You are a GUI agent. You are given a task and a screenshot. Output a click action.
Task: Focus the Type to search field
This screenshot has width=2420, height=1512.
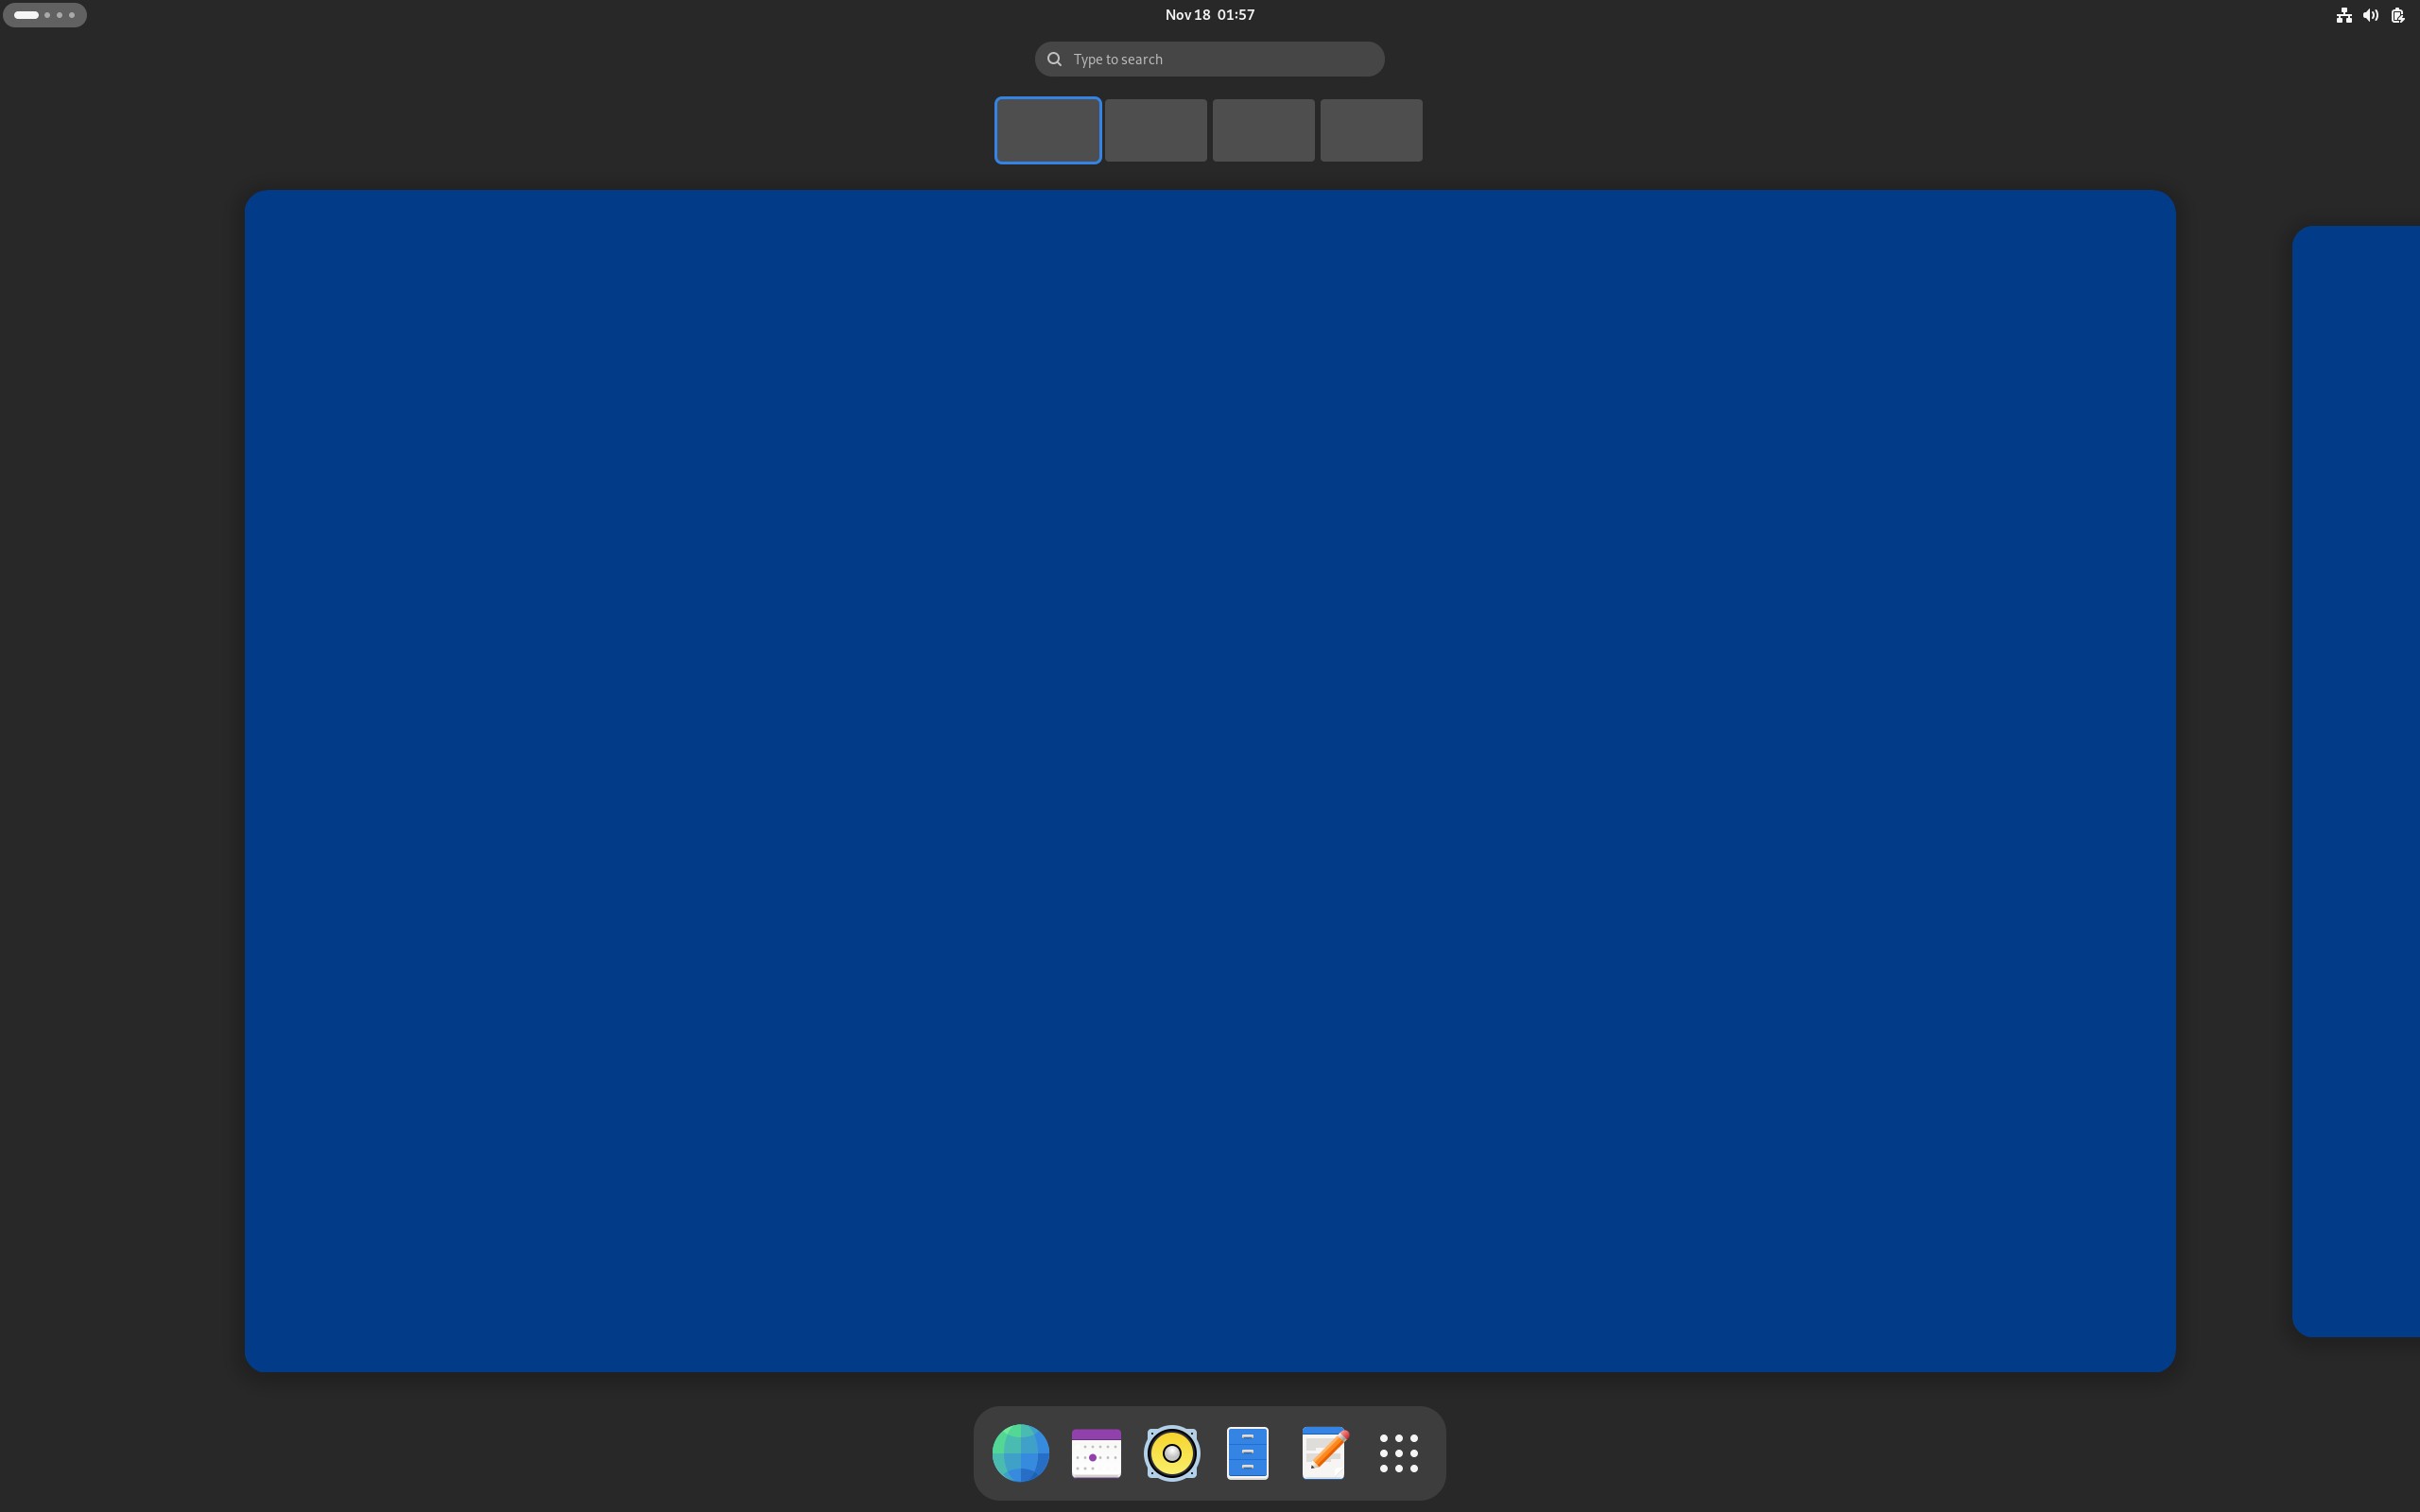[1209, 59]
